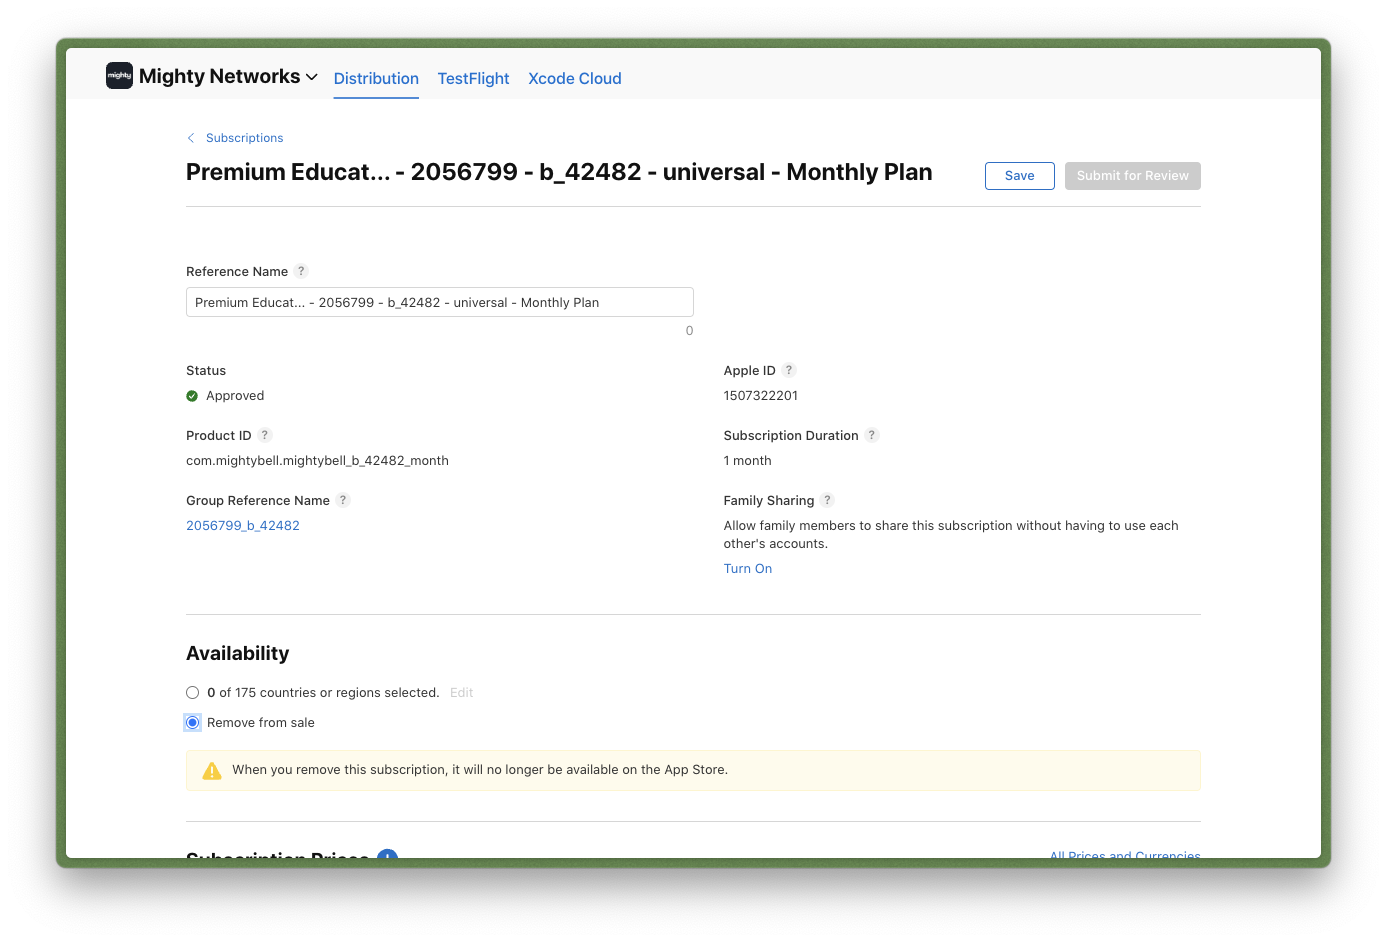
Task: Click the info icon beside Subscription Prices
Action: [387, 858]
